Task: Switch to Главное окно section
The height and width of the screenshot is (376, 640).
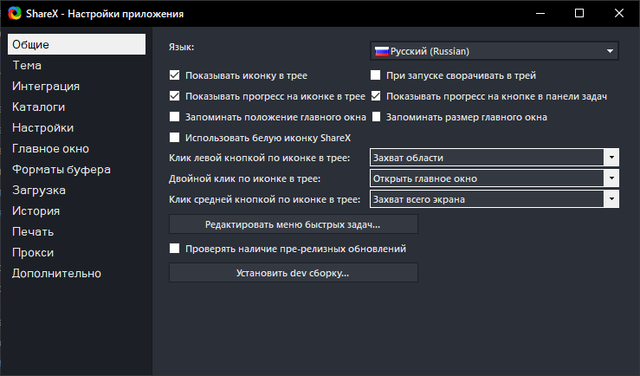Action: (x=51, y=149)
